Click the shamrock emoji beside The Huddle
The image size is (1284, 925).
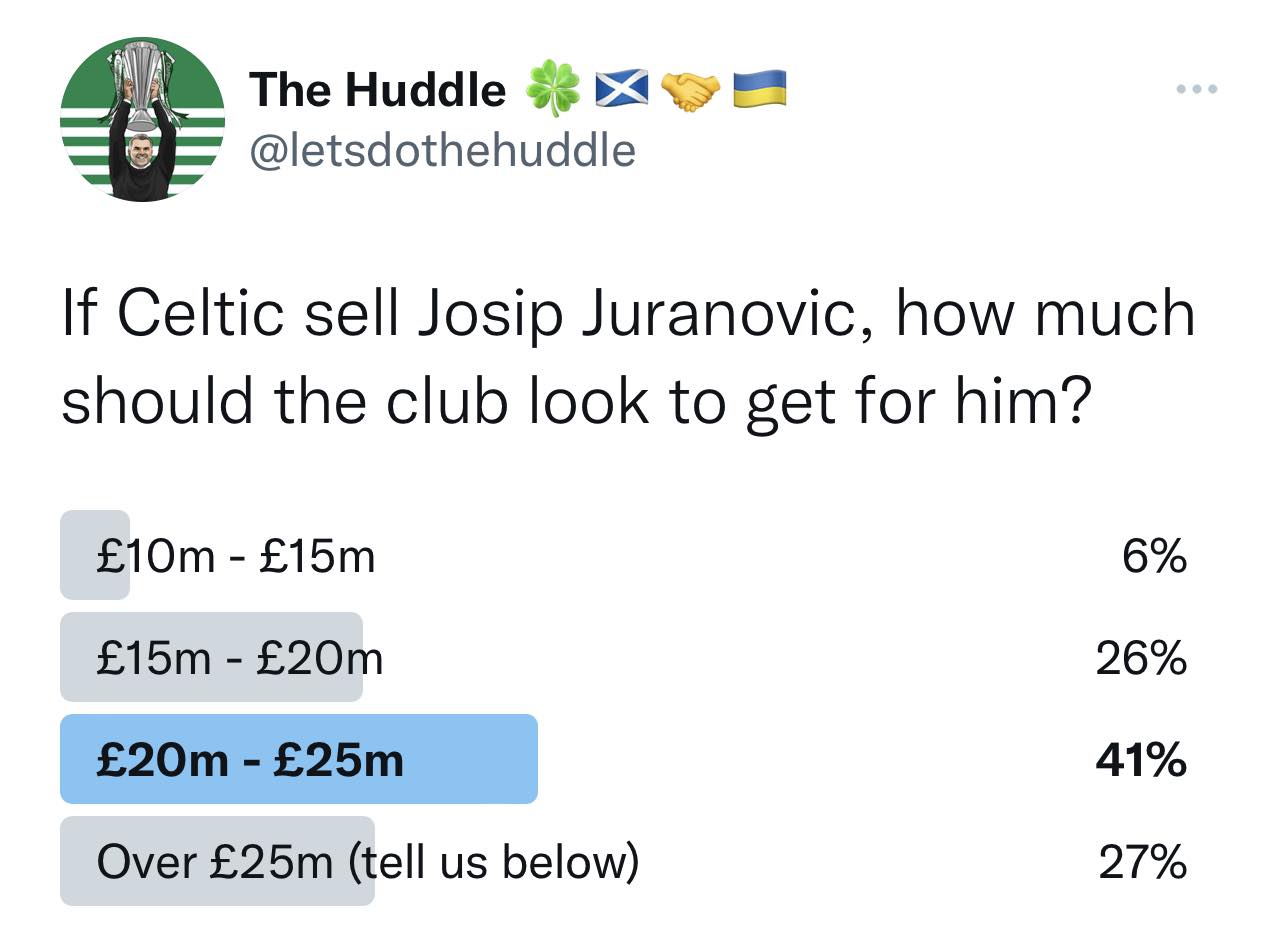tap(553, 90)
